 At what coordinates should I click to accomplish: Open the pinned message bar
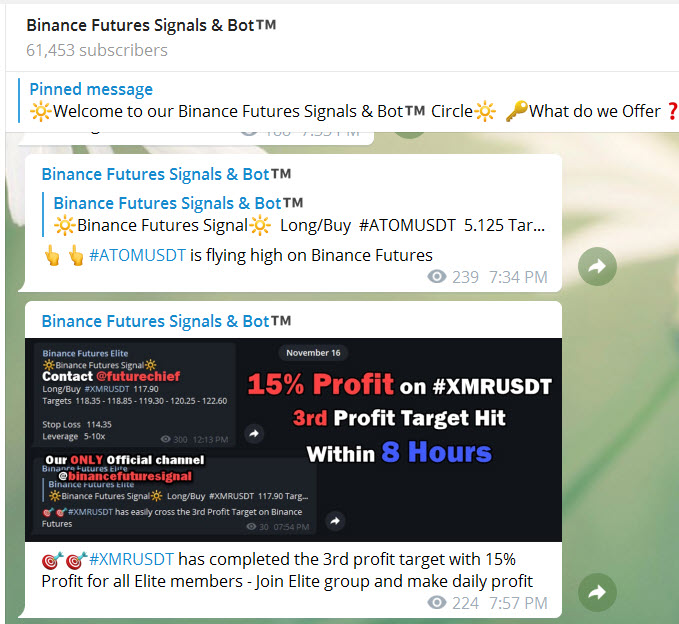click(342, 101)
